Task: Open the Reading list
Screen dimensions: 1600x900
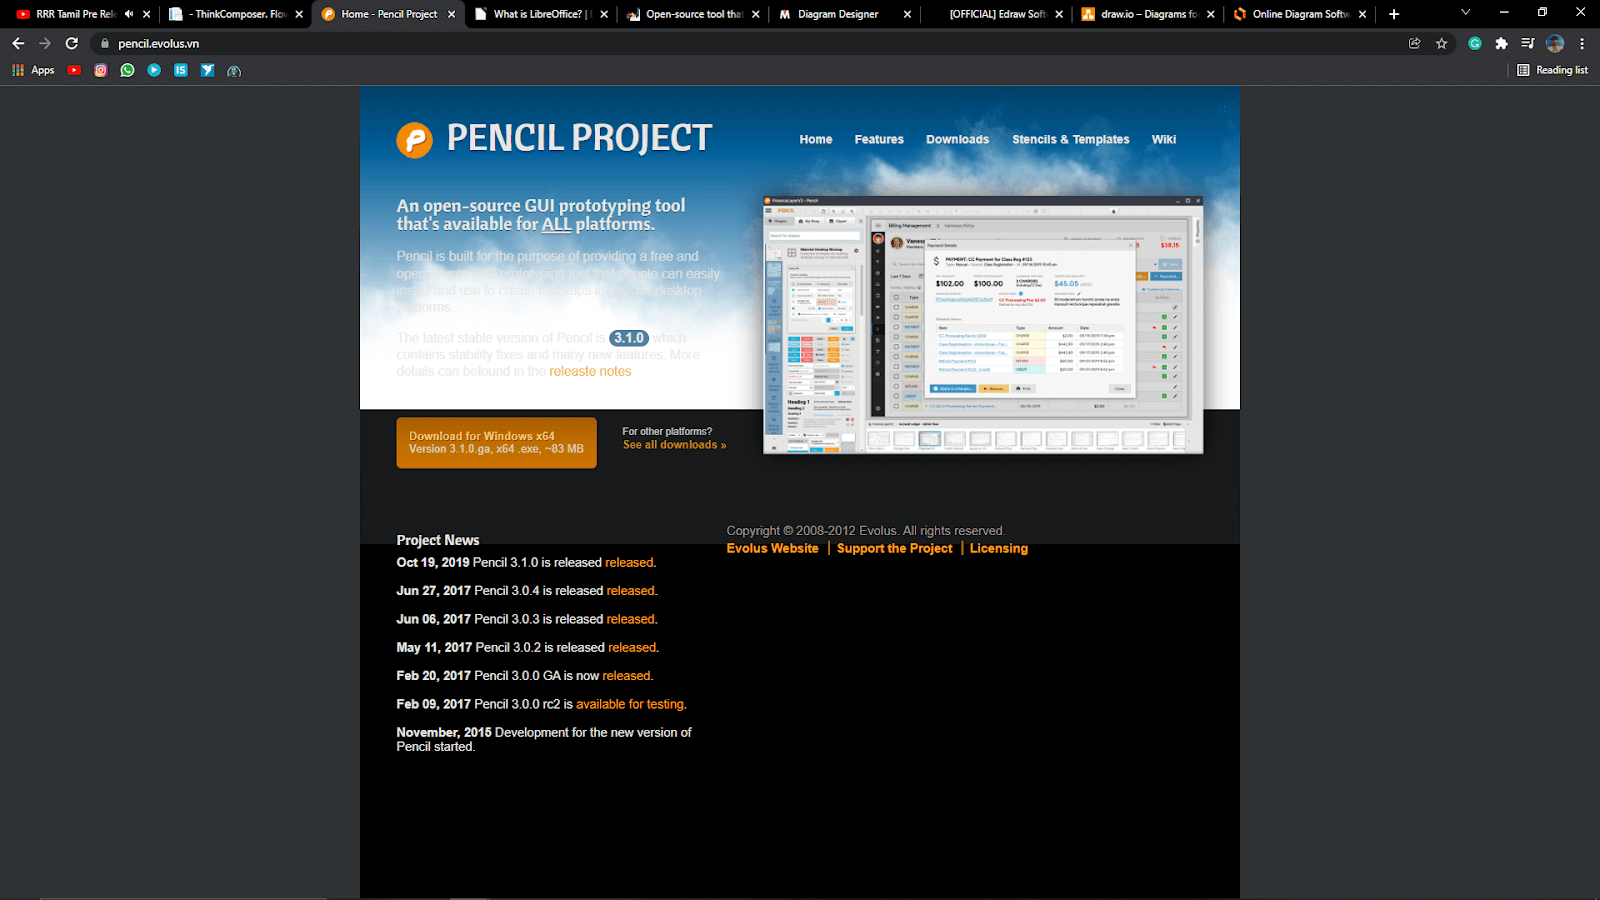Action: click(1553, 70)
